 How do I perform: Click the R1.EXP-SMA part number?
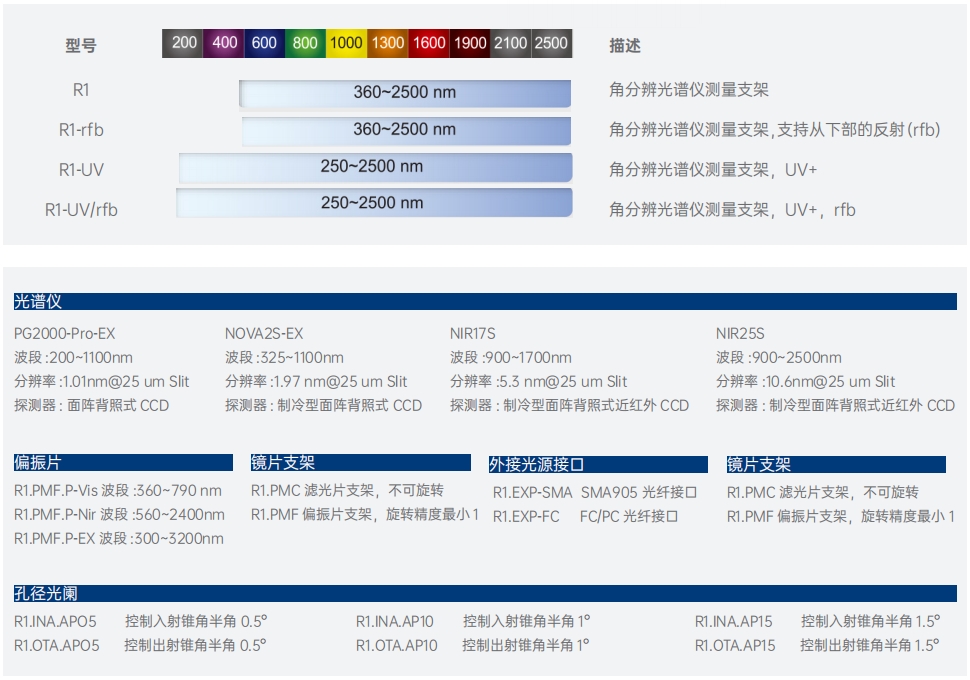[x=532, y=493]
